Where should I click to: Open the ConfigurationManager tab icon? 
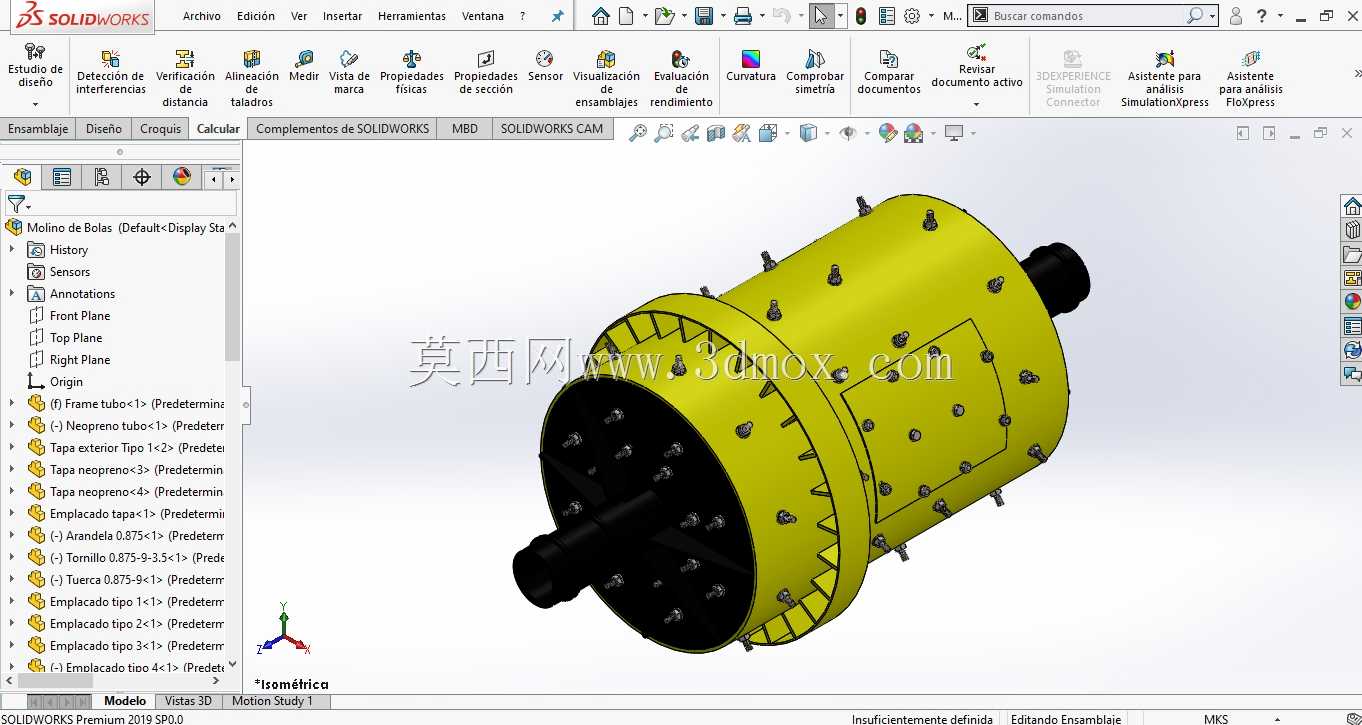click(102, 177)
